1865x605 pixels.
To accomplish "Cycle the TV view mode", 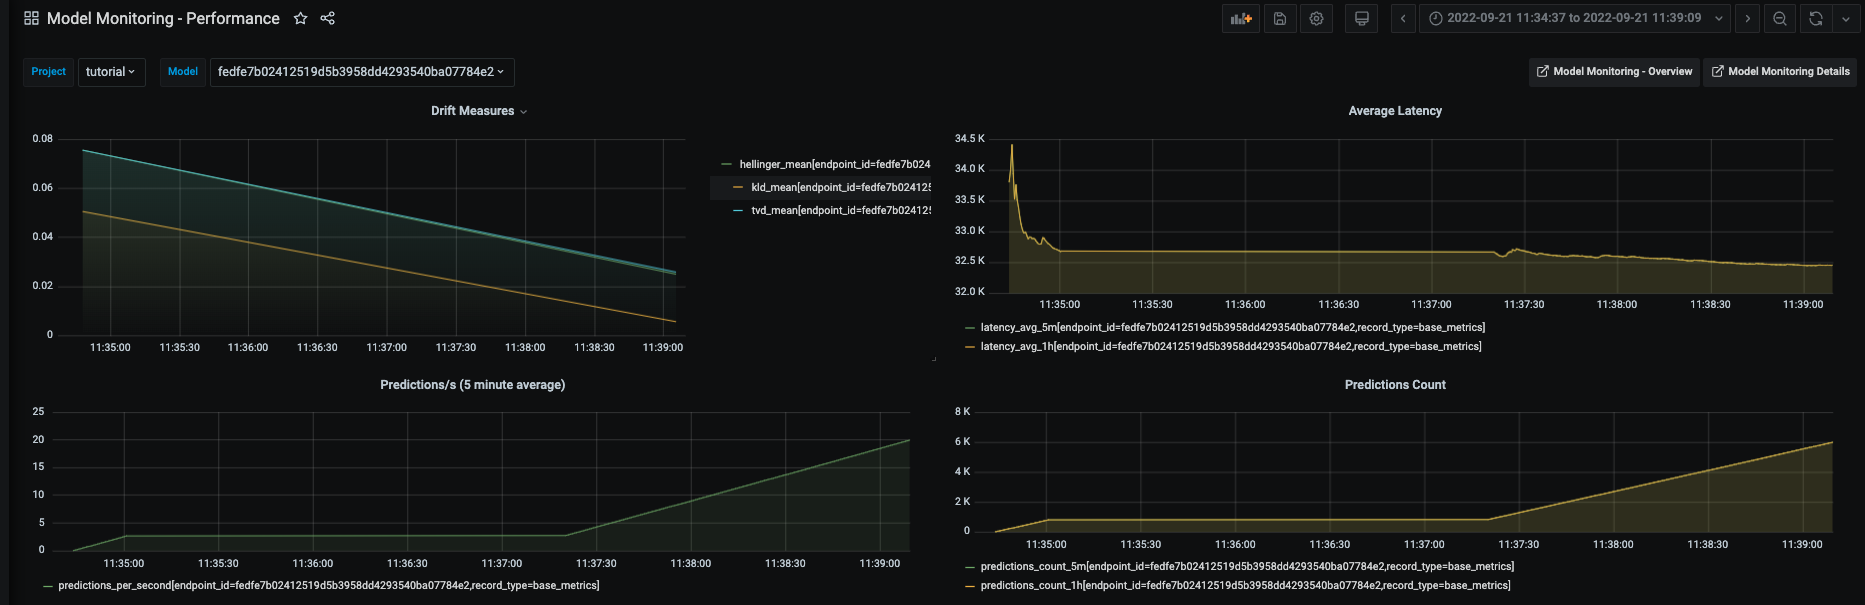I will tap(1361, 18).
